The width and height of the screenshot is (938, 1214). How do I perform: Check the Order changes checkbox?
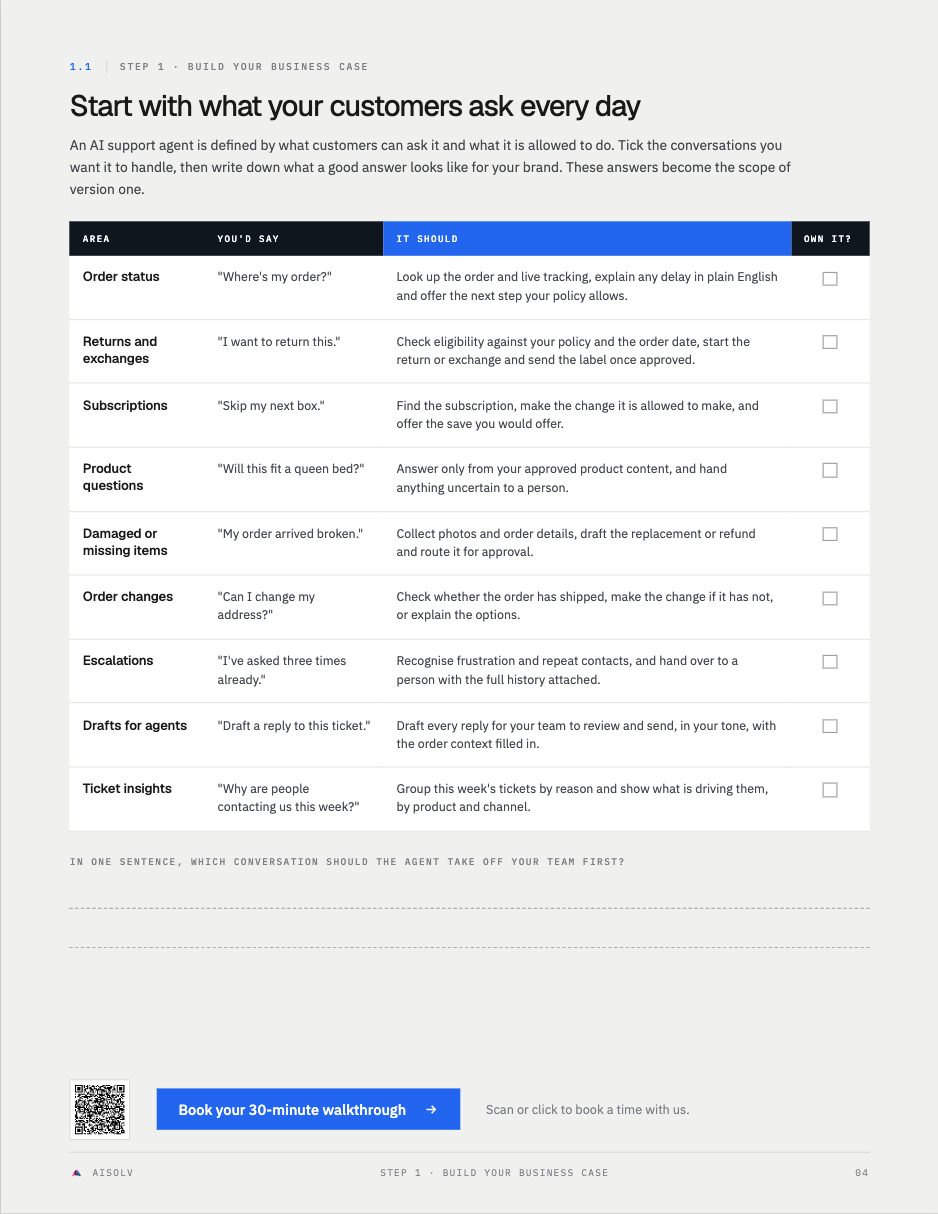tap(830, 598)
